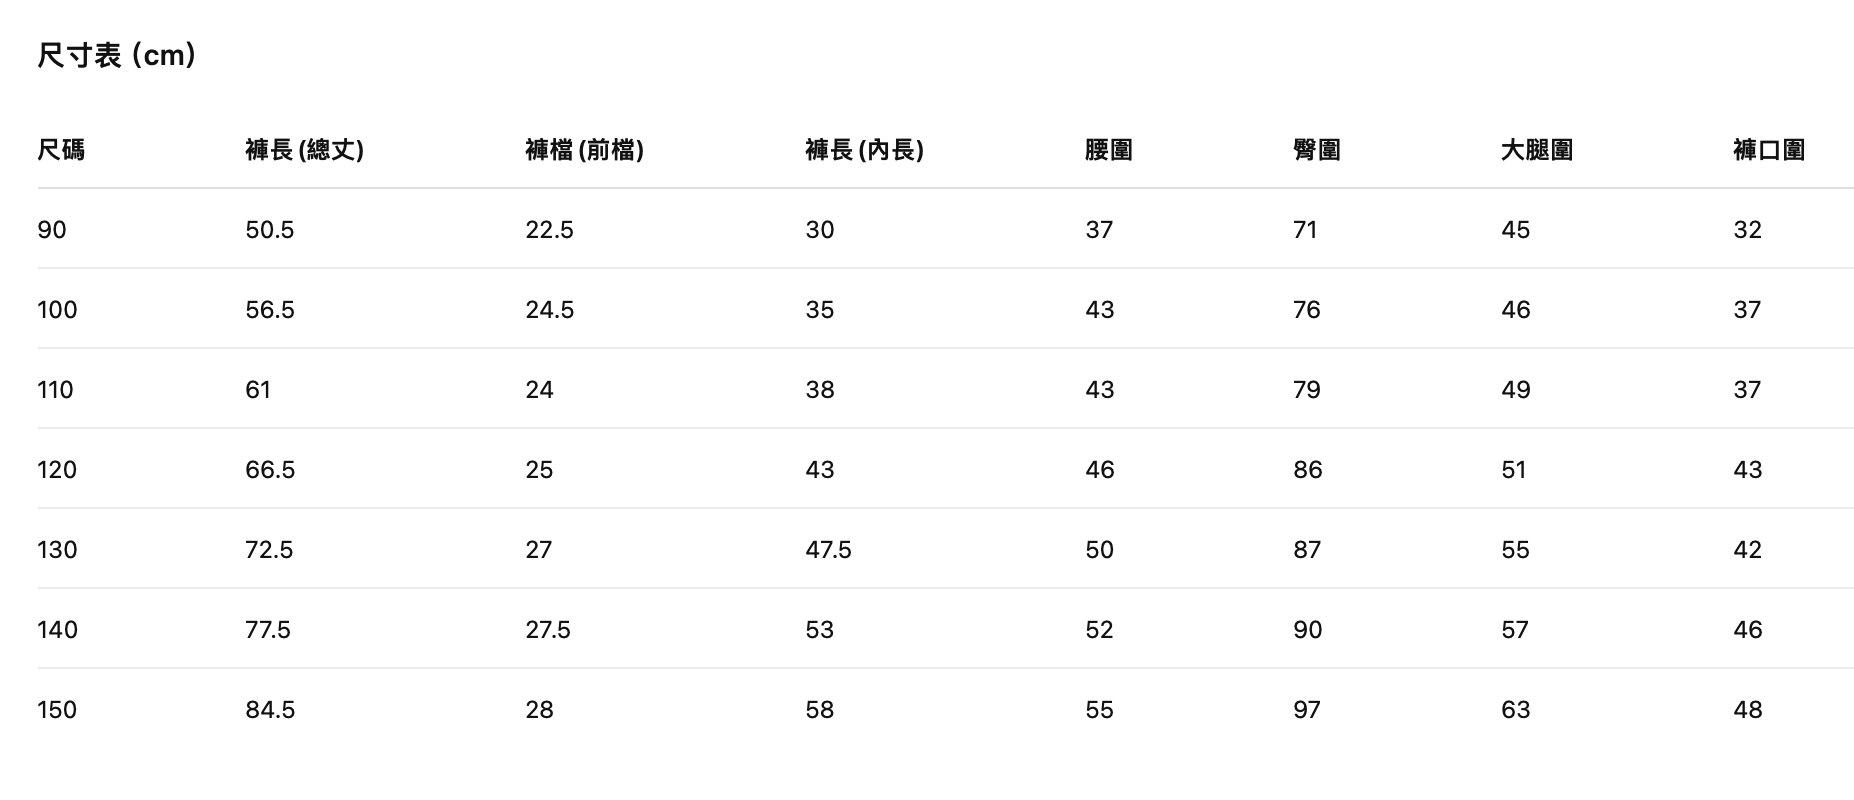Click the 大腿圍 column header

tap(1537, 150)
